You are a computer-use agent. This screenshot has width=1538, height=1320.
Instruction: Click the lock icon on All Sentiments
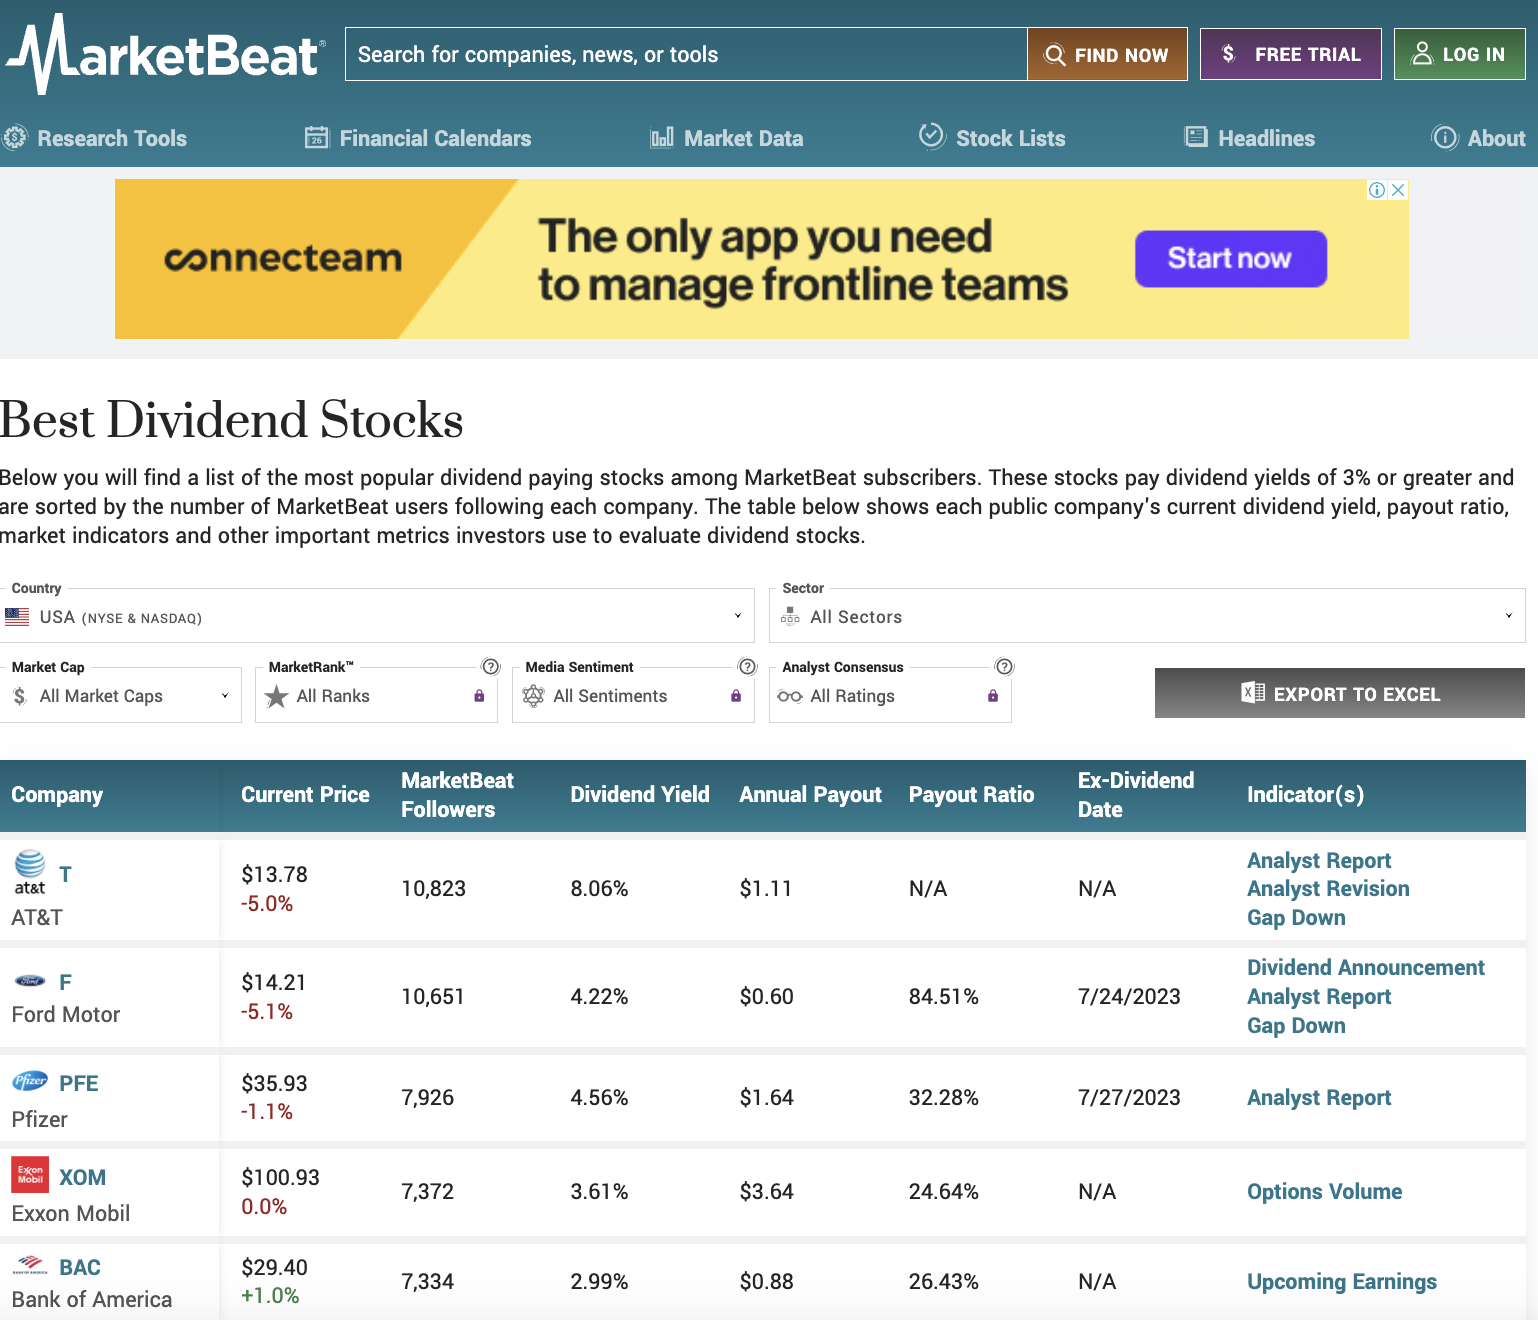(736, 696)
